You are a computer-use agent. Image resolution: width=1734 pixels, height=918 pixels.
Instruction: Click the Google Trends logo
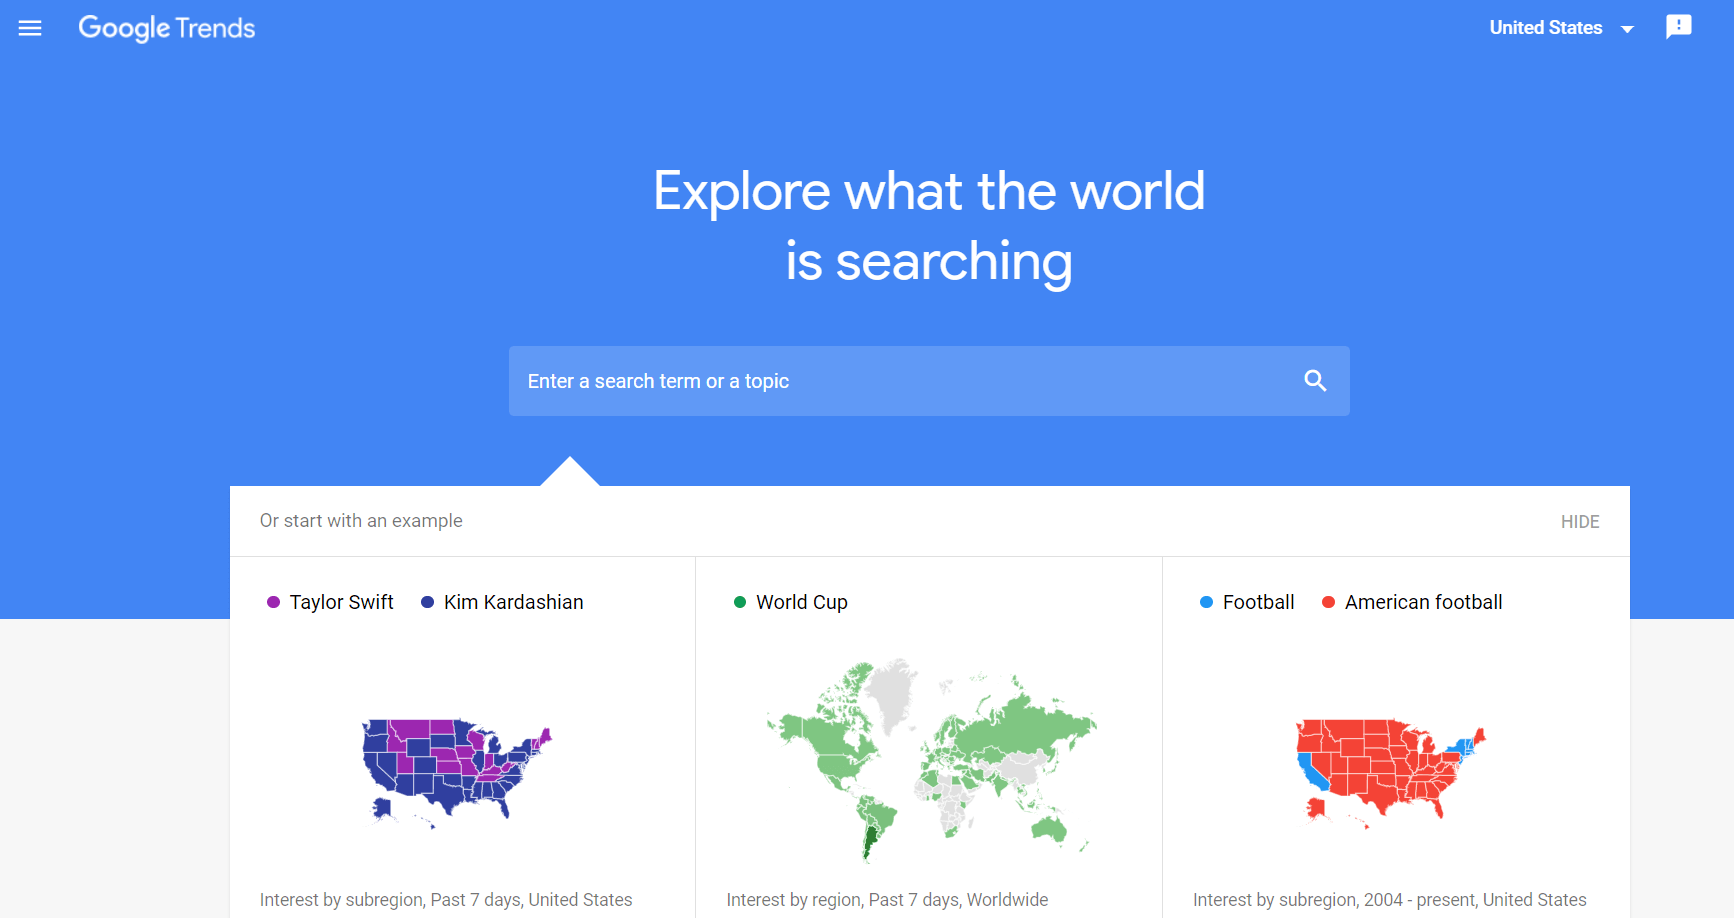pos(167,28)
